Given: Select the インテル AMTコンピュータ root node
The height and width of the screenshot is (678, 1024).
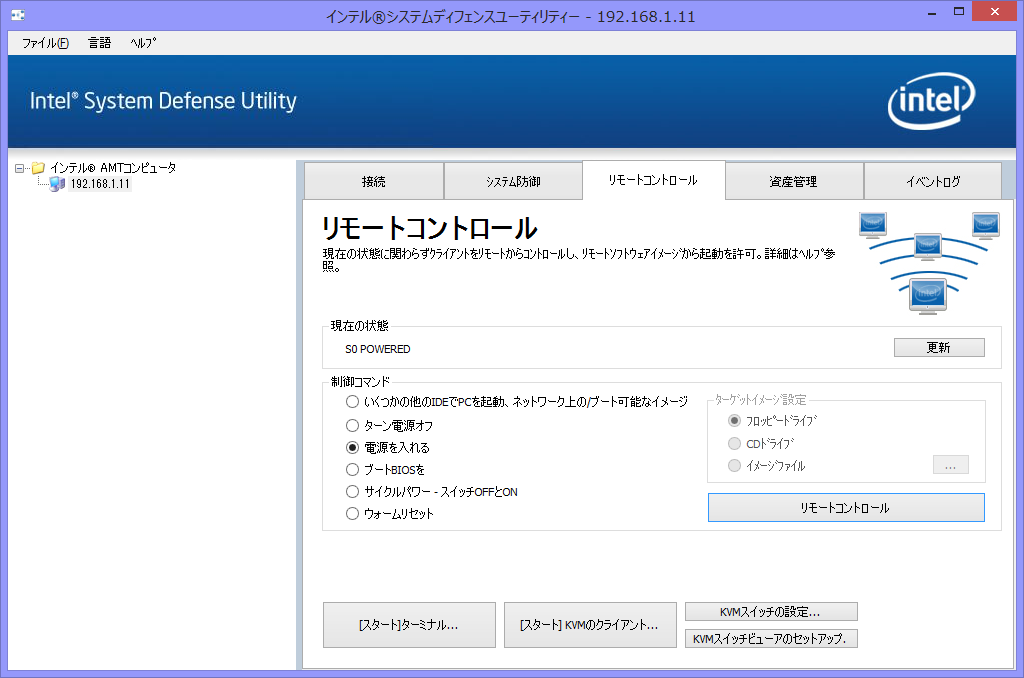Looking at the screenshot, I should (113, 168).
